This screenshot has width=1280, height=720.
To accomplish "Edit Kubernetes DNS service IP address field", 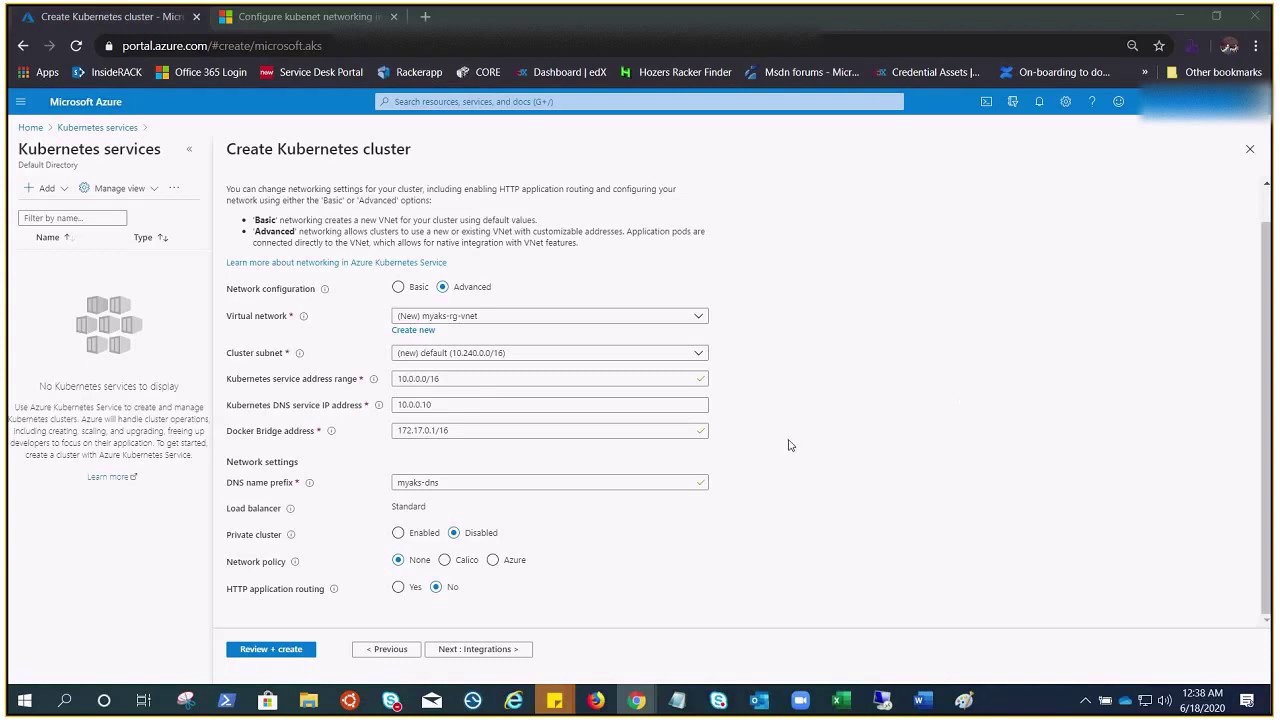I will [x=550, y=405].
